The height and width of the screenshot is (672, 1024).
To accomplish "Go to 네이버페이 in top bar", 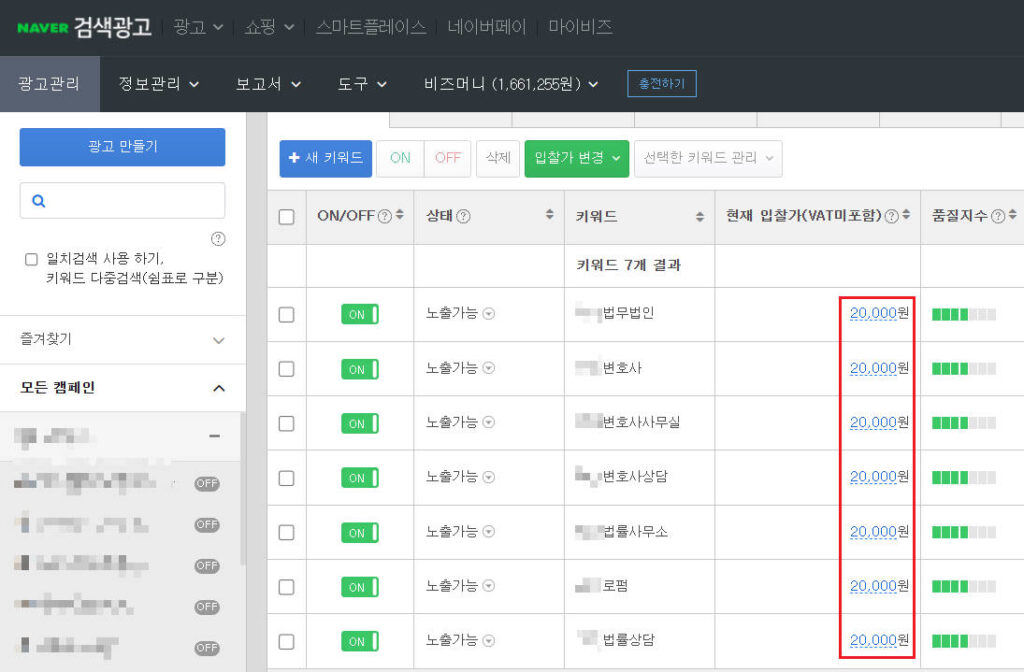I will click(487, 27).
